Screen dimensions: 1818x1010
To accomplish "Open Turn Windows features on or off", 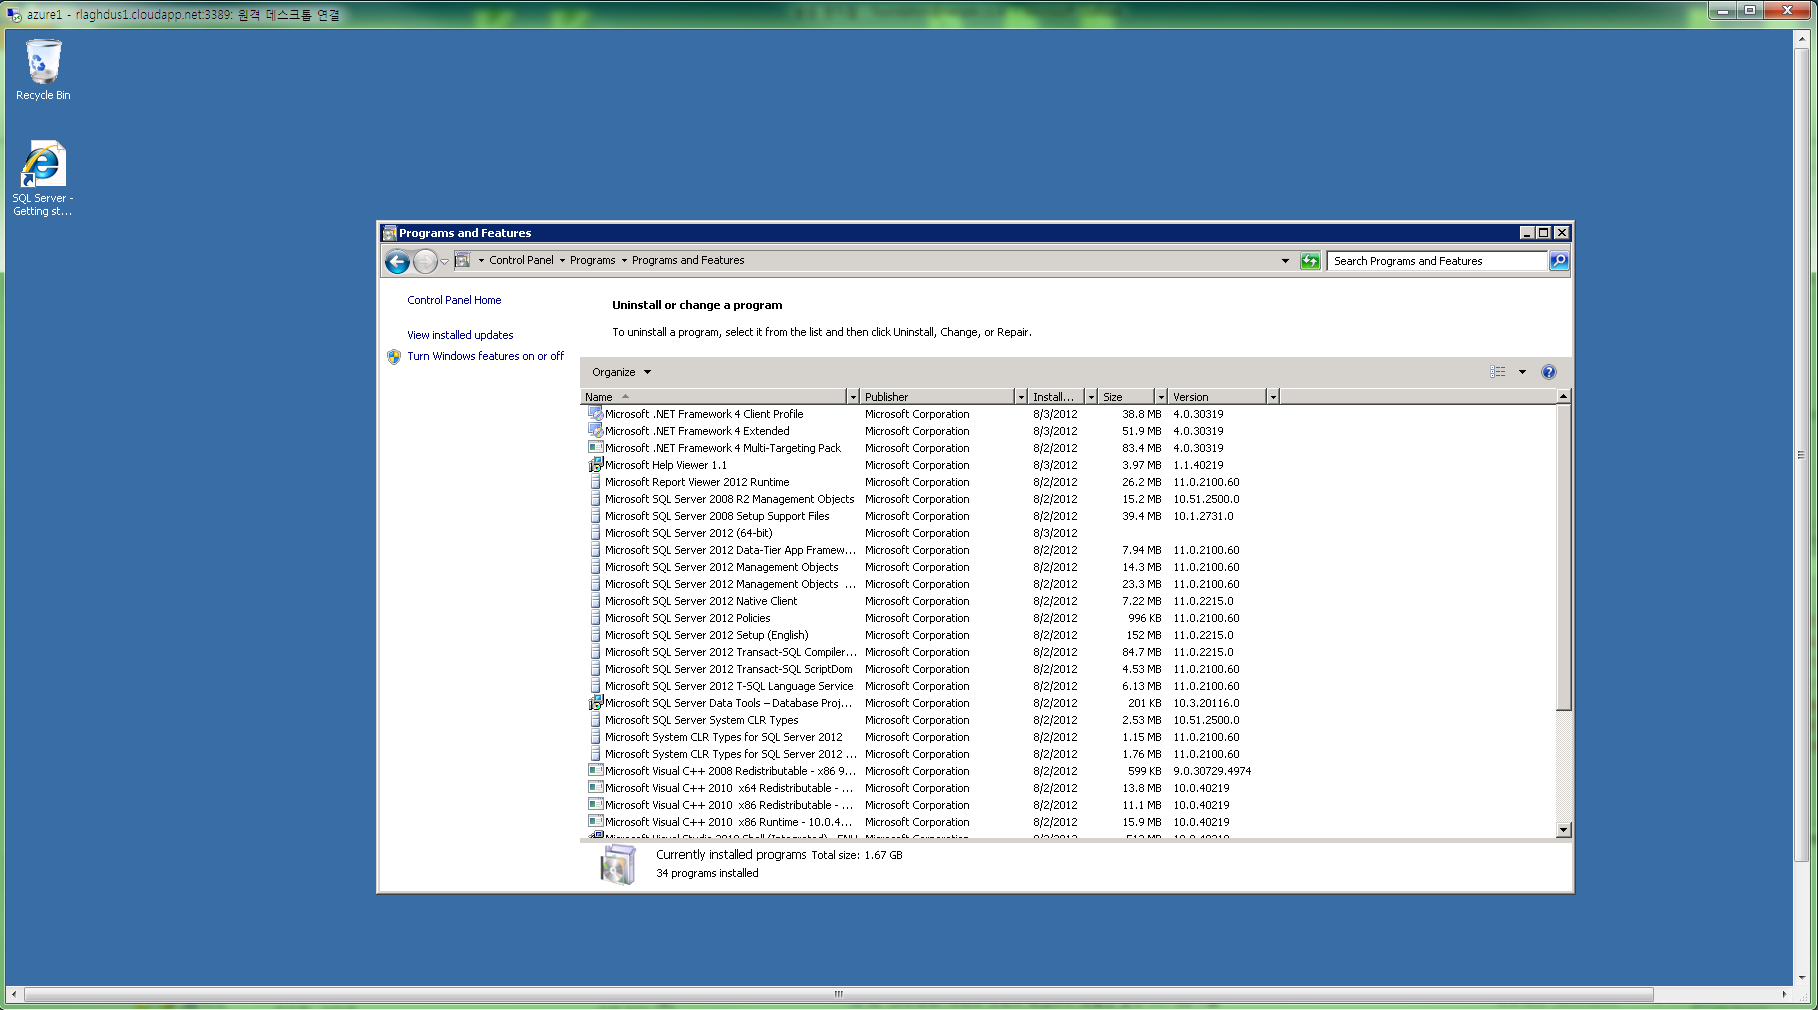I will [x=485, y=356].
